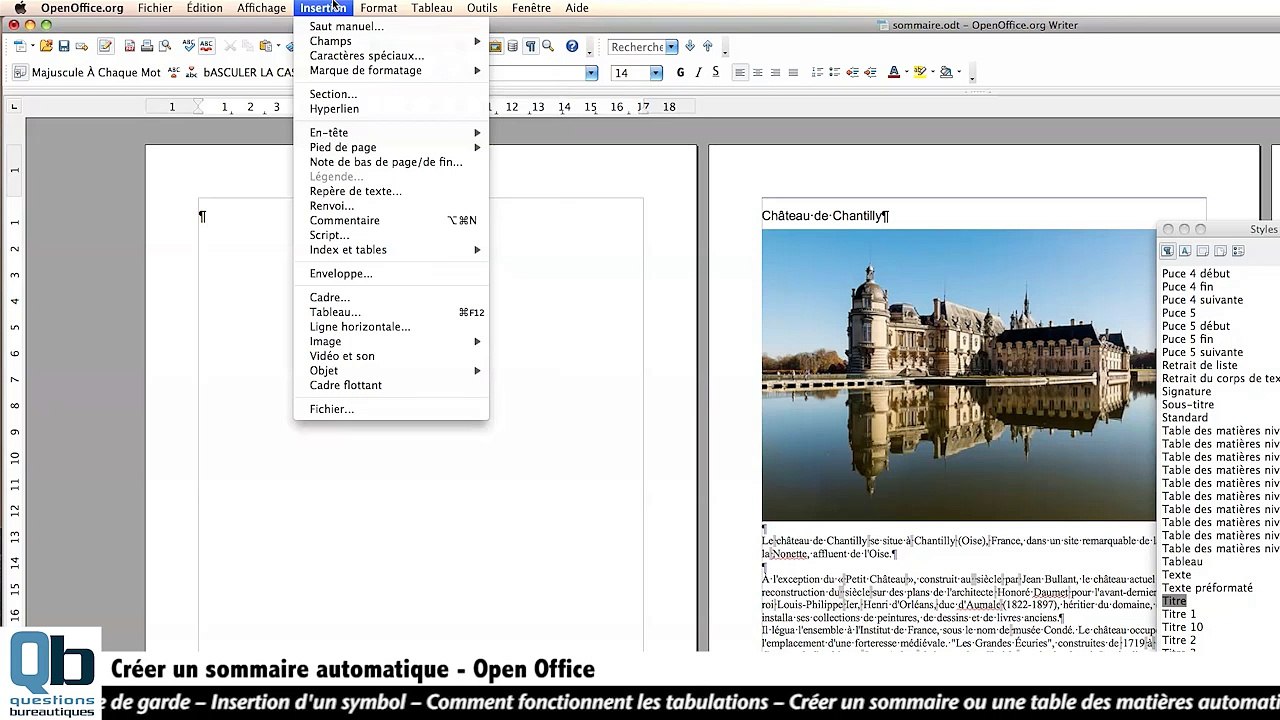Screen dimensions: 1280x720
Task: Choose Saut manuel from Insertion menu
Action: coord(346,27)
